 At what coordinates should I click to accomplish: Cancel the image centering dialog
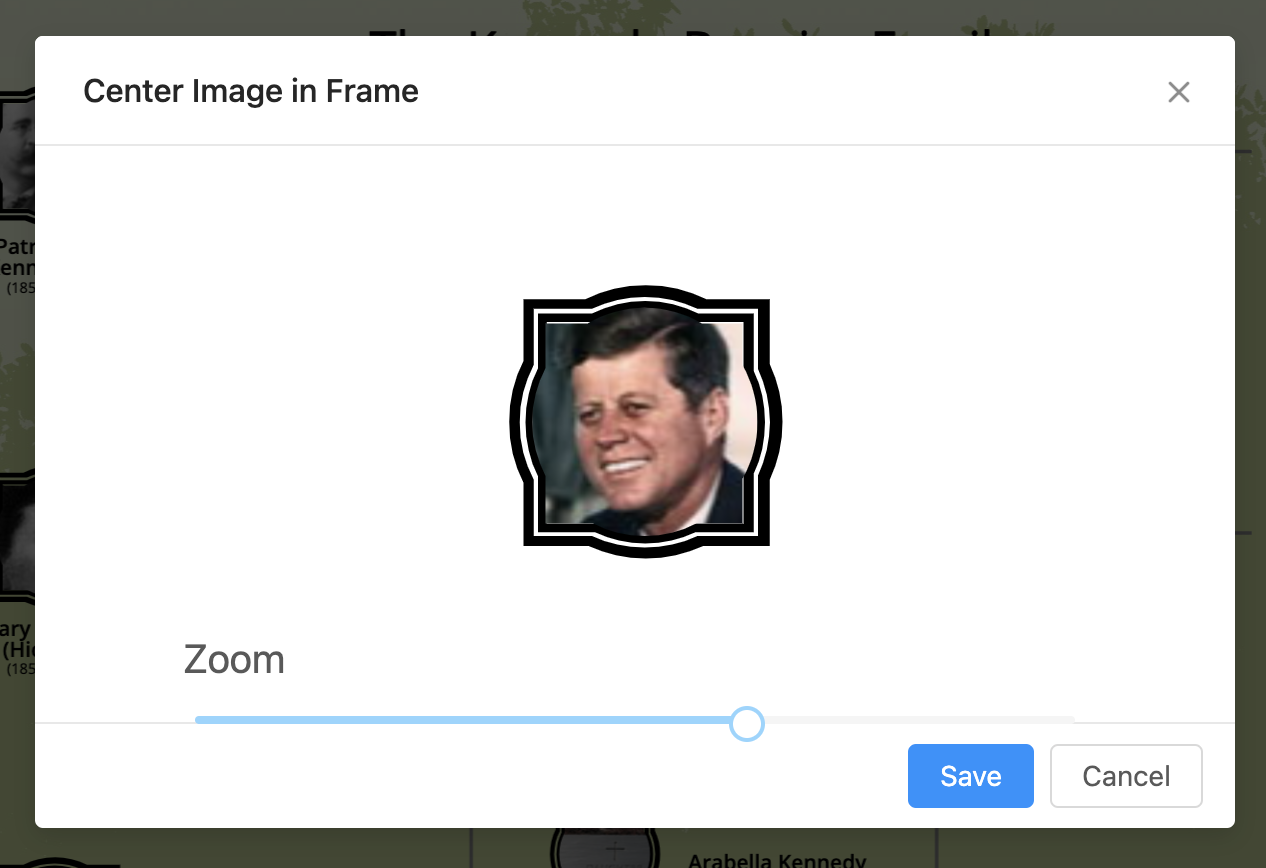(x=1126, y=776)
